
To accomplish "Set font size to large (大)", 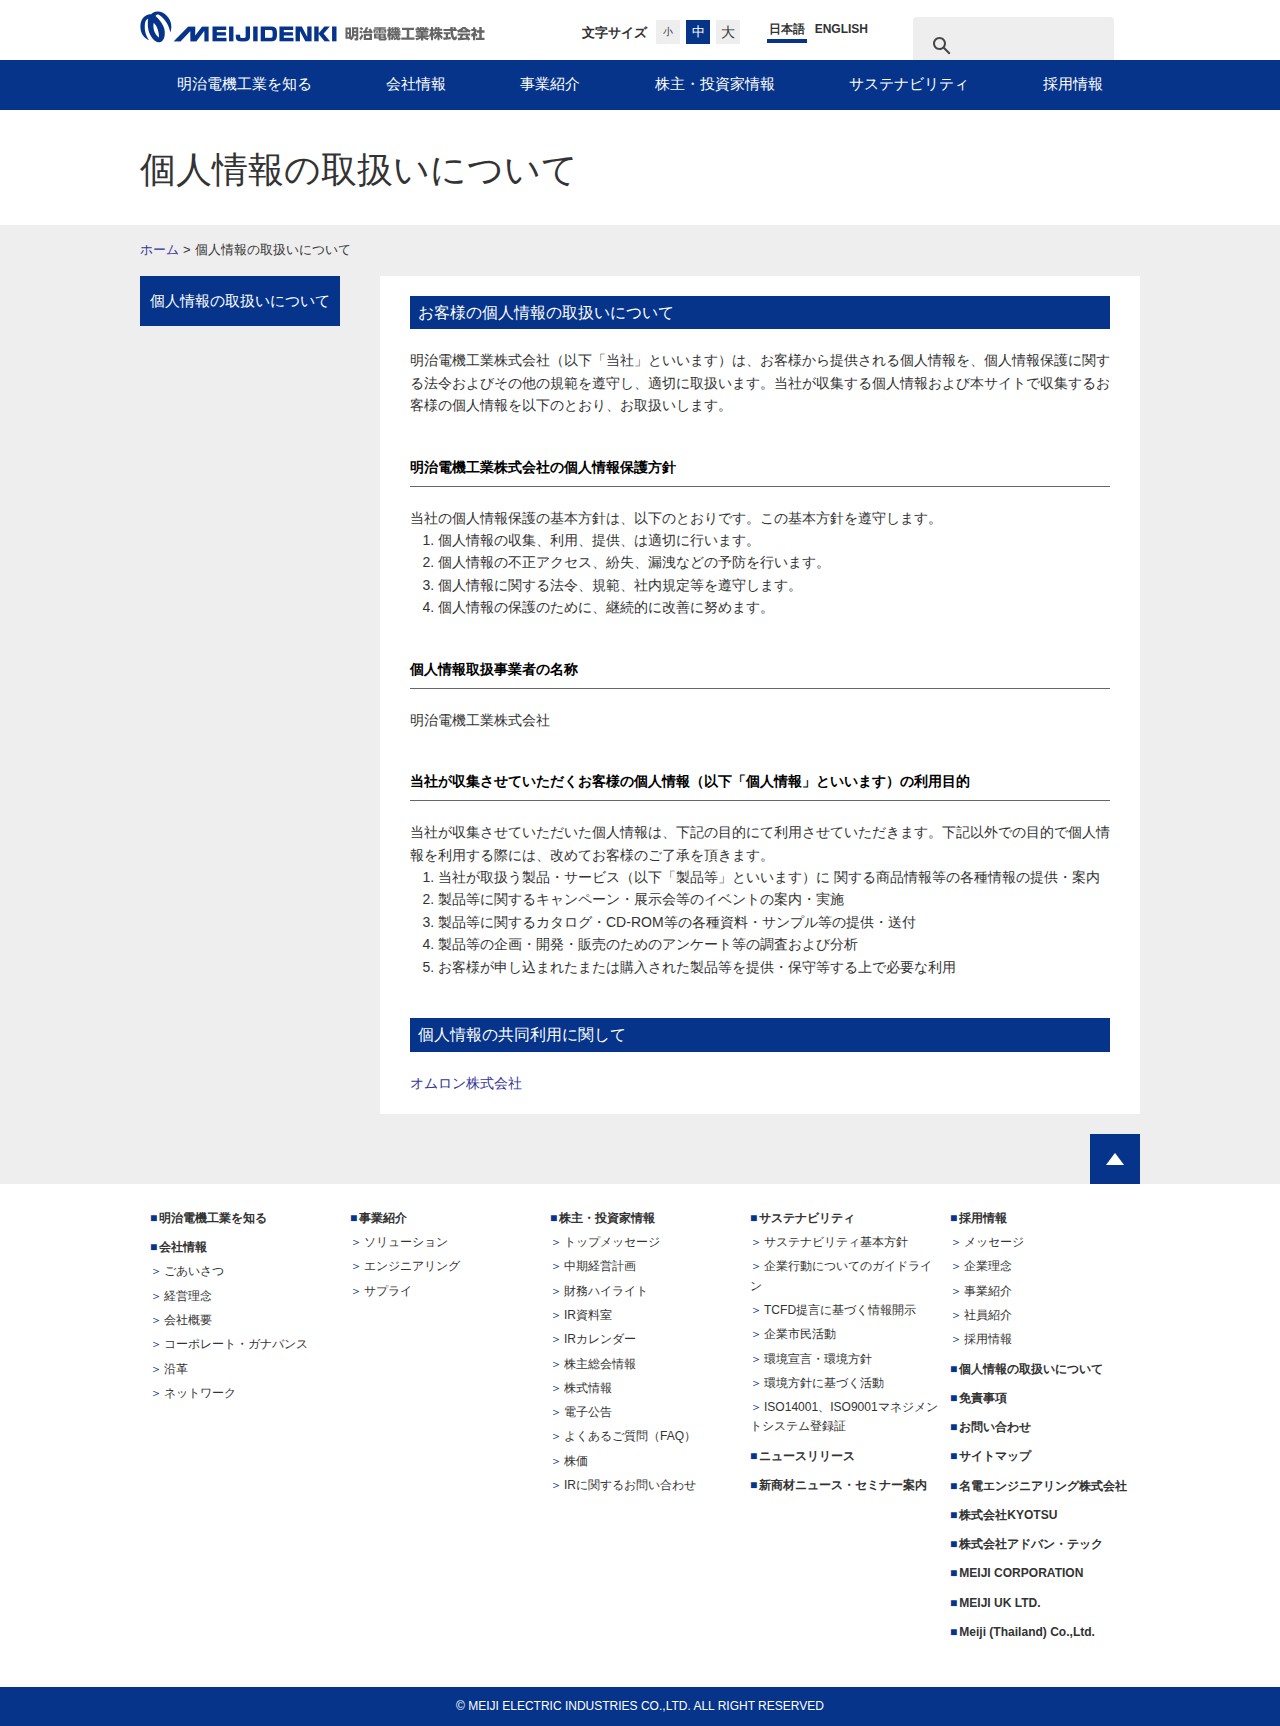I will (x=728, y=32).
